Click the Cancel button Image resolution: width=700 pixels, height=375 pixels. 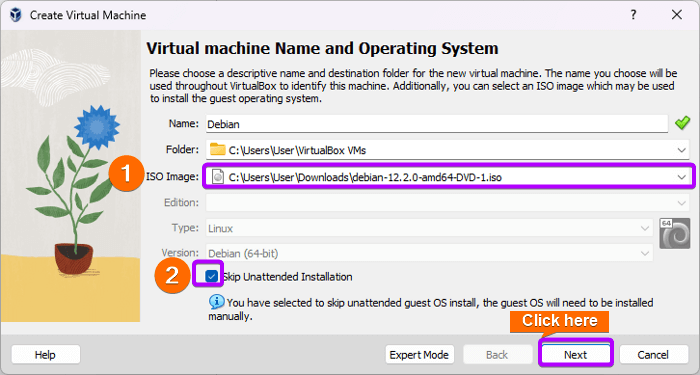pos(653,354)
